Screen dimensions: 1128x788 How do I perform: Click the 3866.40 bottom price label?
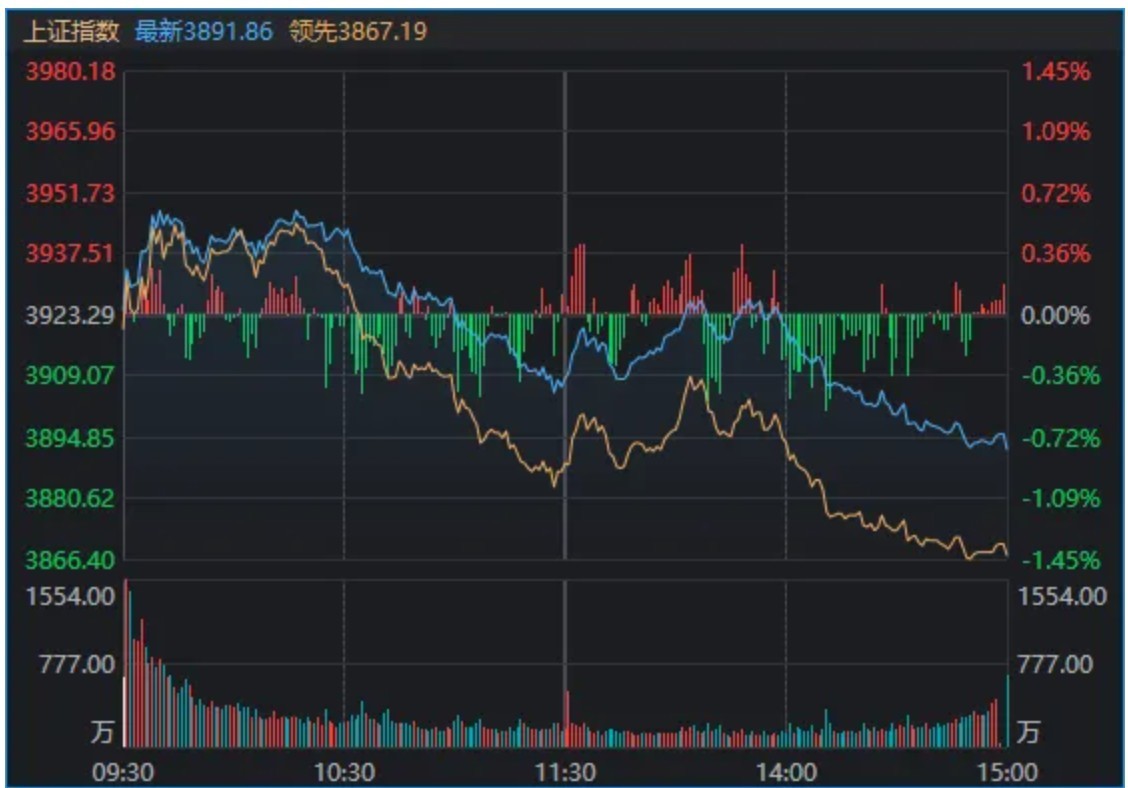pos(70,559)
